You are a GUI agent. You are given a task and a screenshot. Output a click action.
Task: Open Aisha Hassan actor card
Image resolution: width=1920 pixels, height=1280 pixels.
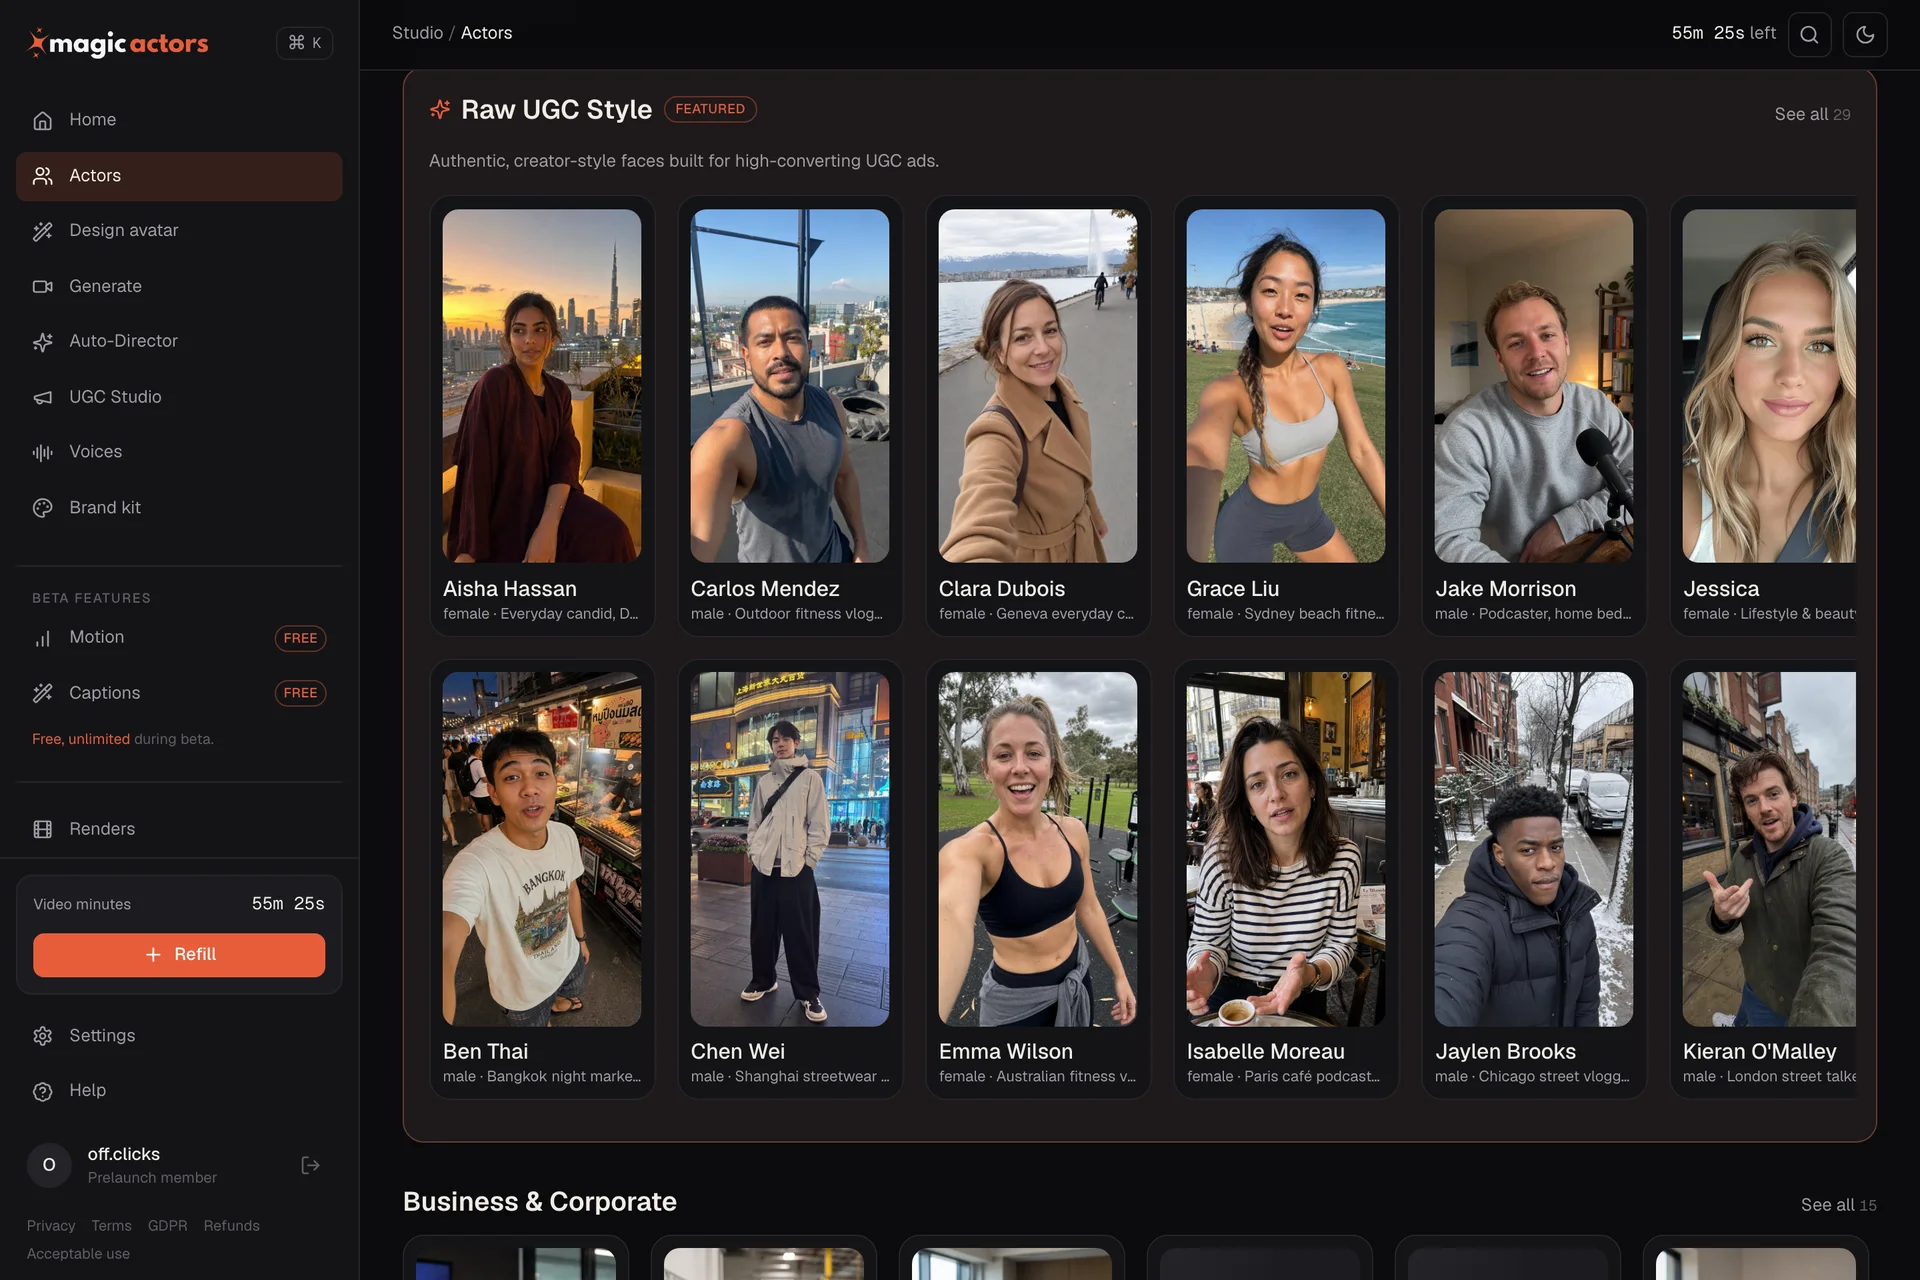click(542, 416)
